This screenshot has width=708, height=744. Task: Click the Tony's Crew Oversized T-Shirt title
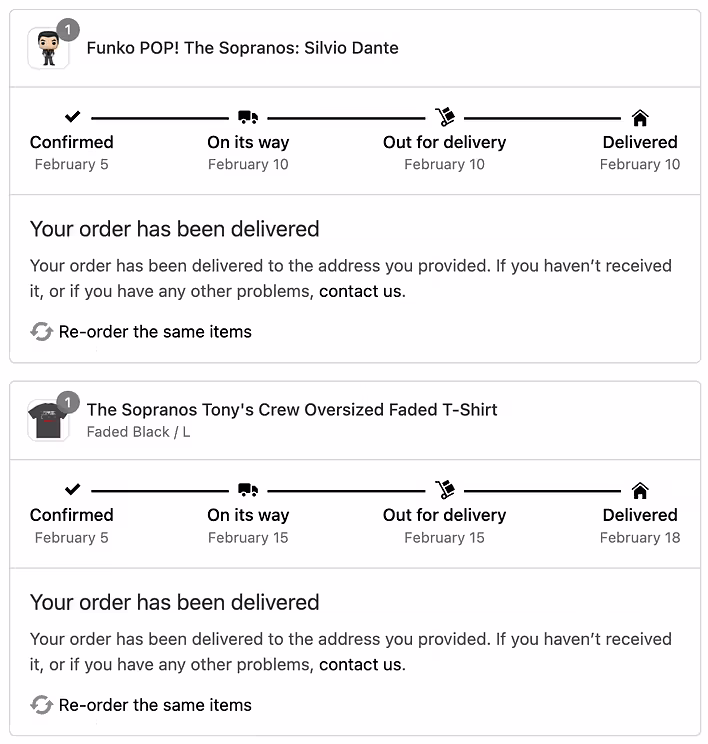(x=292, y=409)
